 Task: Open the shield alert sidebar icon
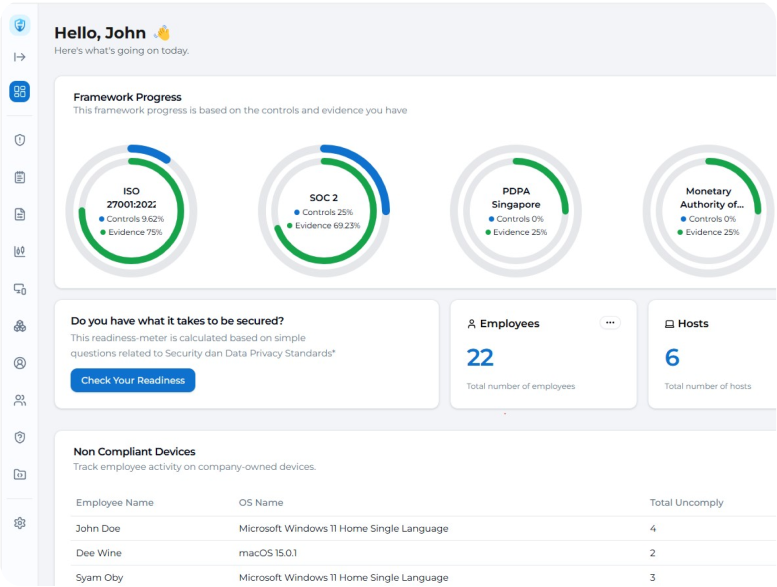[x=20, y=140]
